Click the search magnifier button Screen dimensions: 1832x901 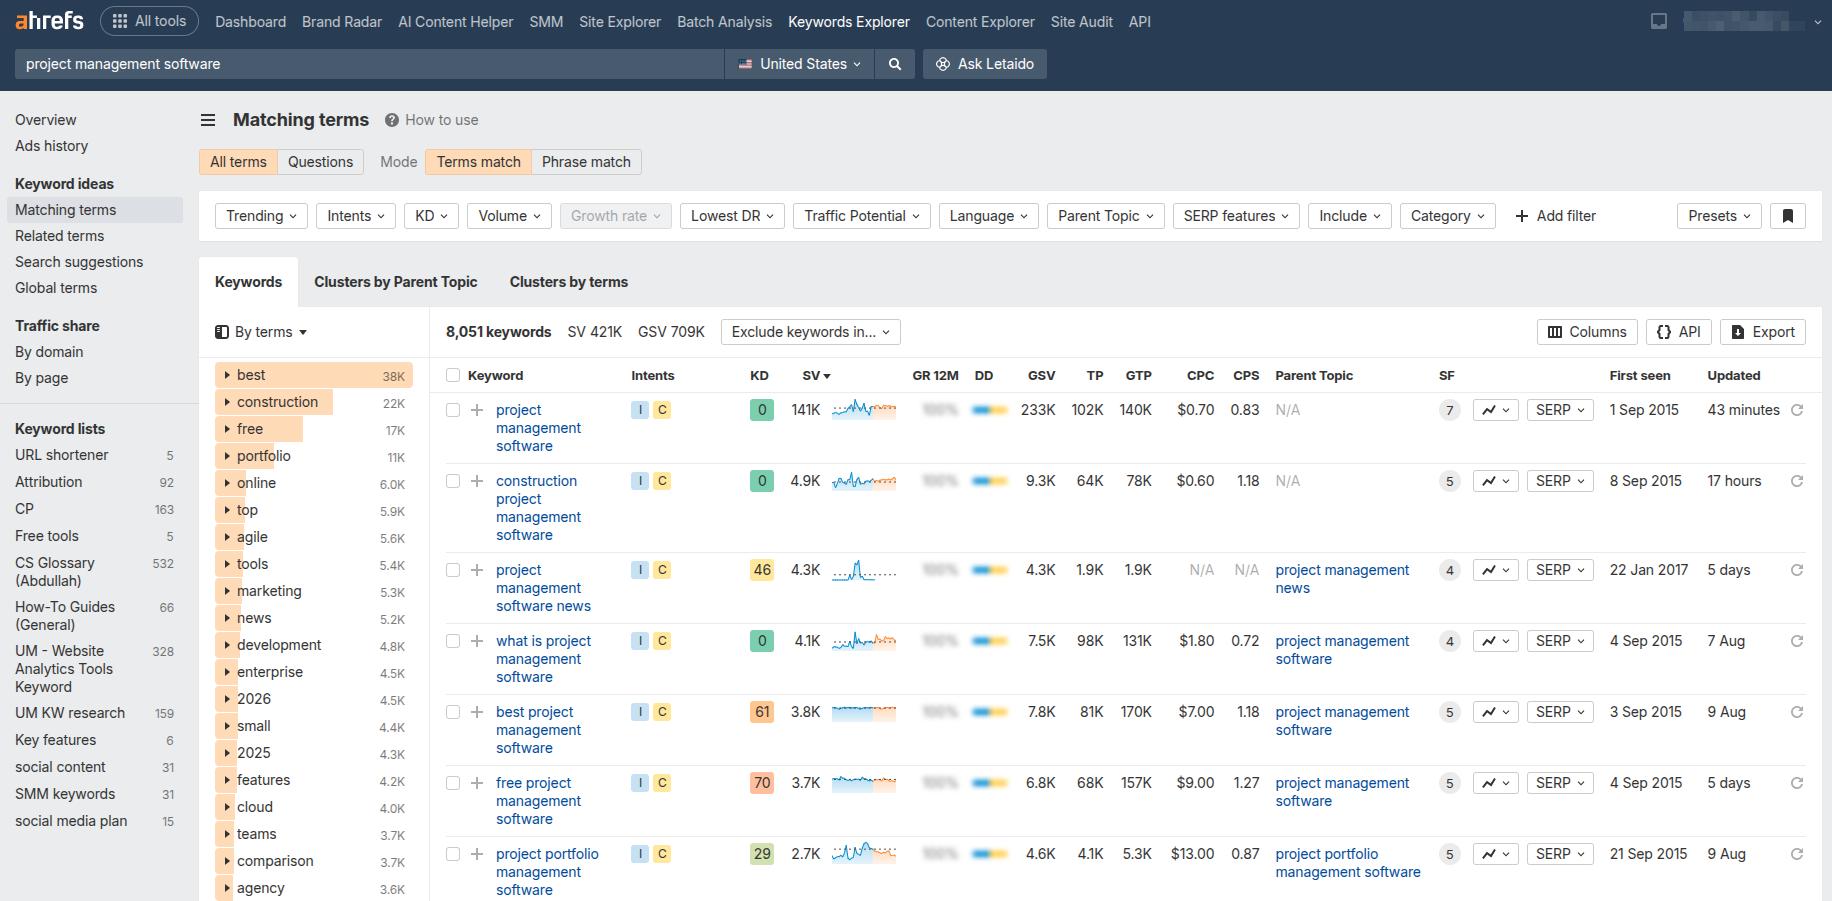point(895,64)
